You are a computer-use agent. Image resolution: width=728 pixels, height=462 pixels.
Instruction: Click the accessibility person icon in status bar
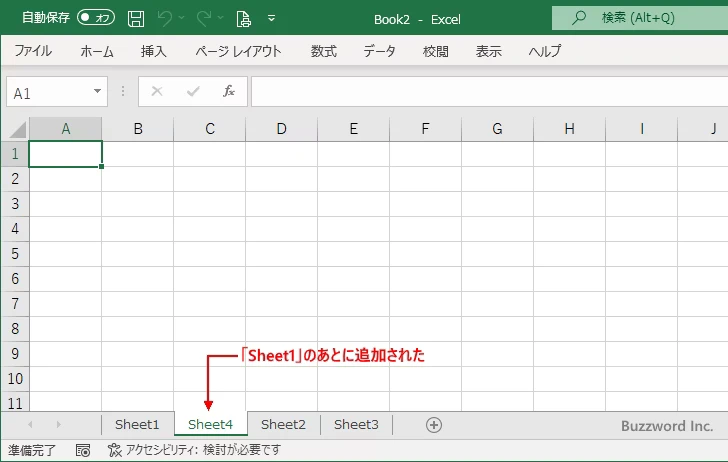coord(115,450)
